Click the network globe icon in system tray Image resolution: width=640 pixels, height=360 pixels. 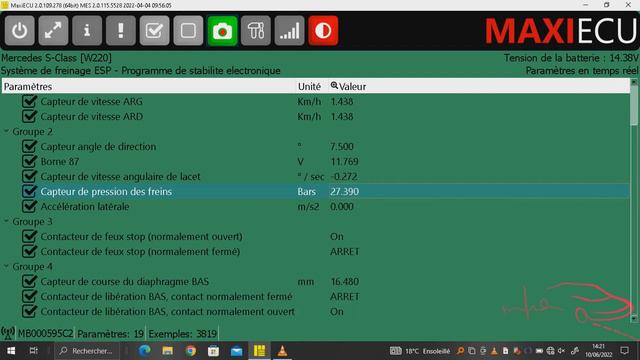pyautogui.click(x=550, y=351)
